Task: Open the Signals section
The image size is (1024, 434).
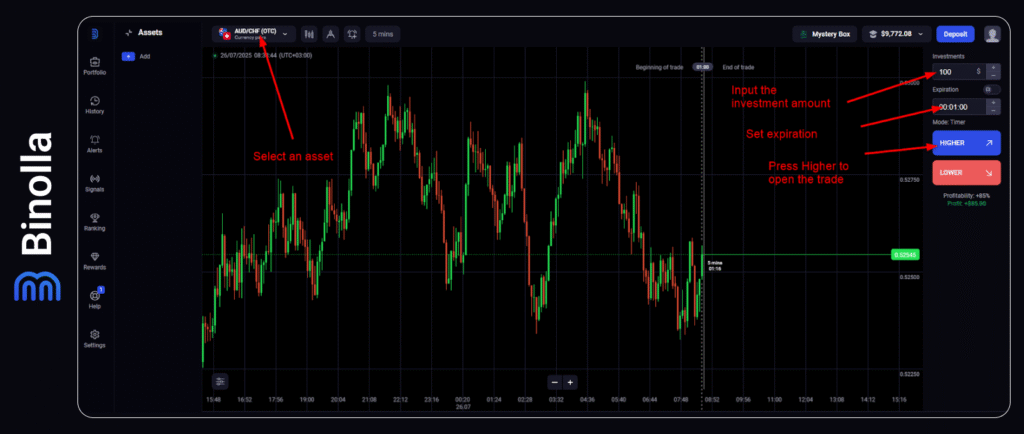Action: 95,182
